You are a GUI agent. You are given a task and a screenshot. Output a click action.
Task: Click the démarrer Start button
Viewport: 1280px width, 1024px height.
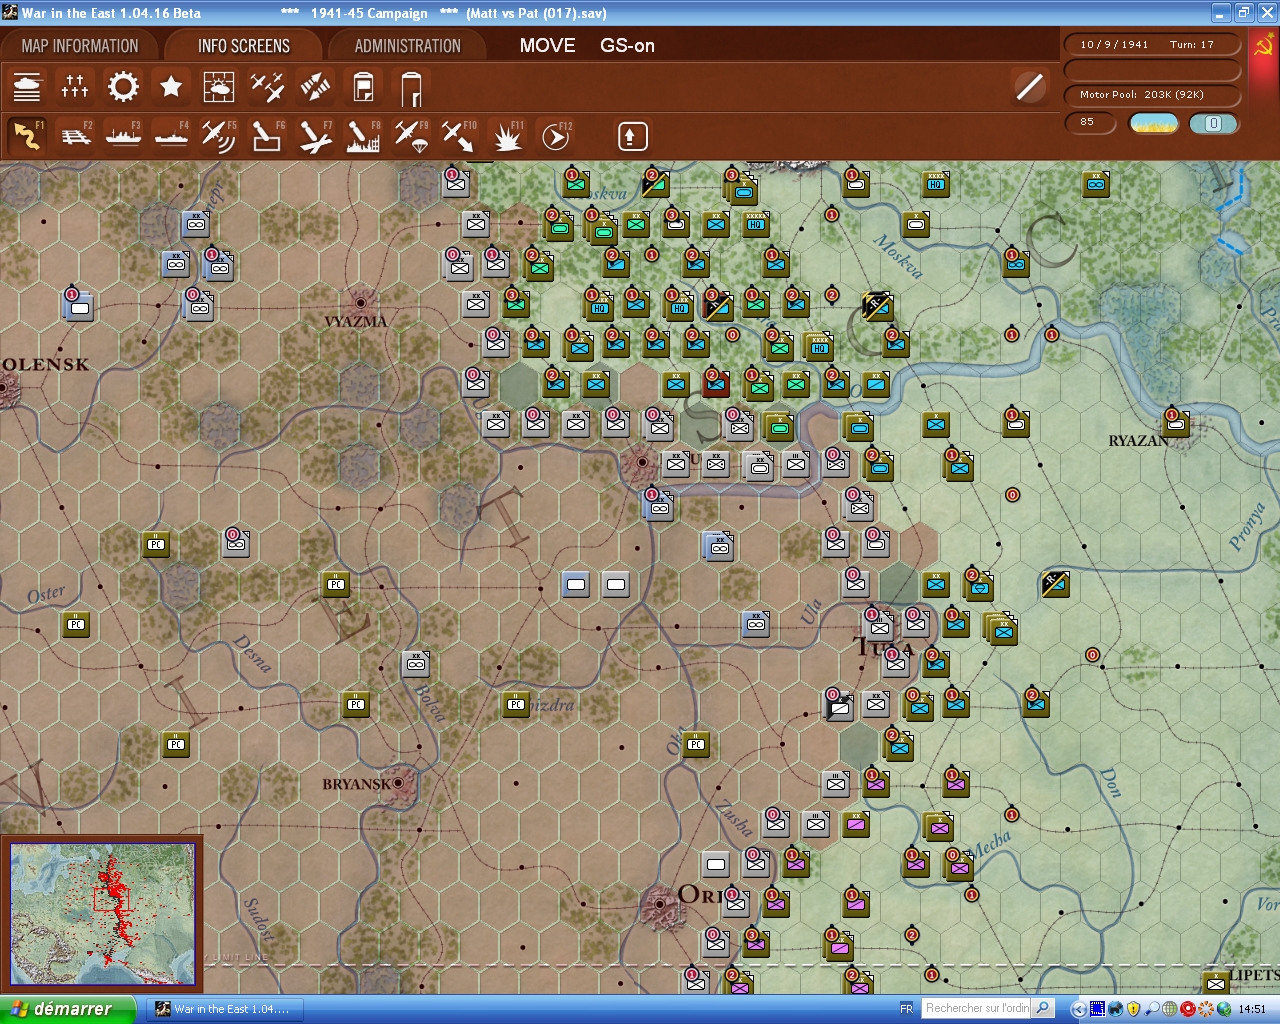(x=67, y=1009)
